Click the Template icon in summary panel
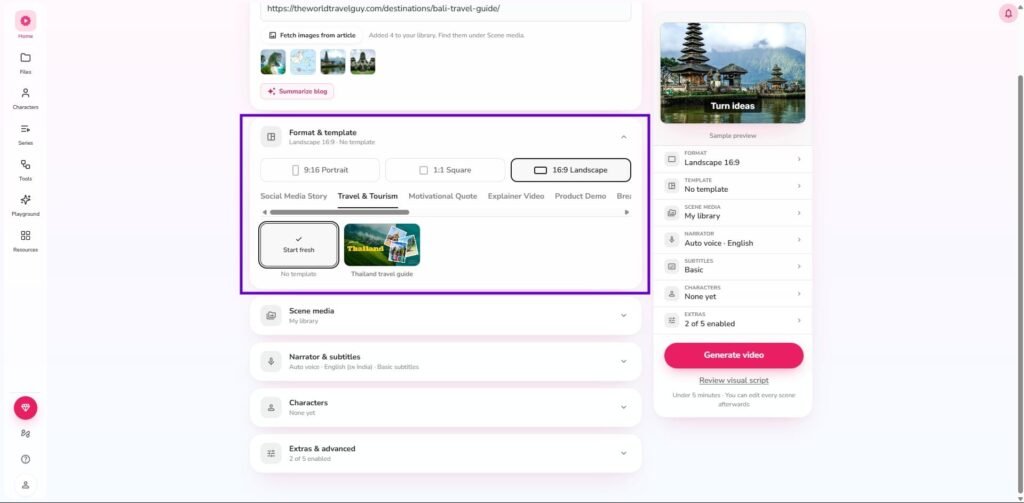The width and height of the screenshot is (1024, 503). [671, 186]
